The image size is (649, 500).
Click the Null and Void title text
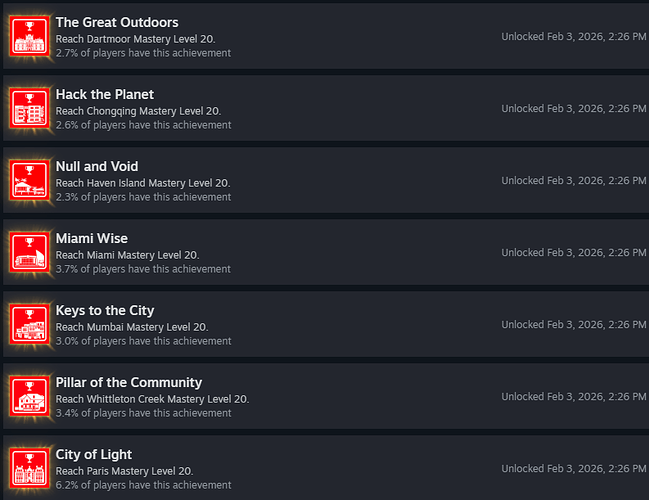click(x=97, y=166)
